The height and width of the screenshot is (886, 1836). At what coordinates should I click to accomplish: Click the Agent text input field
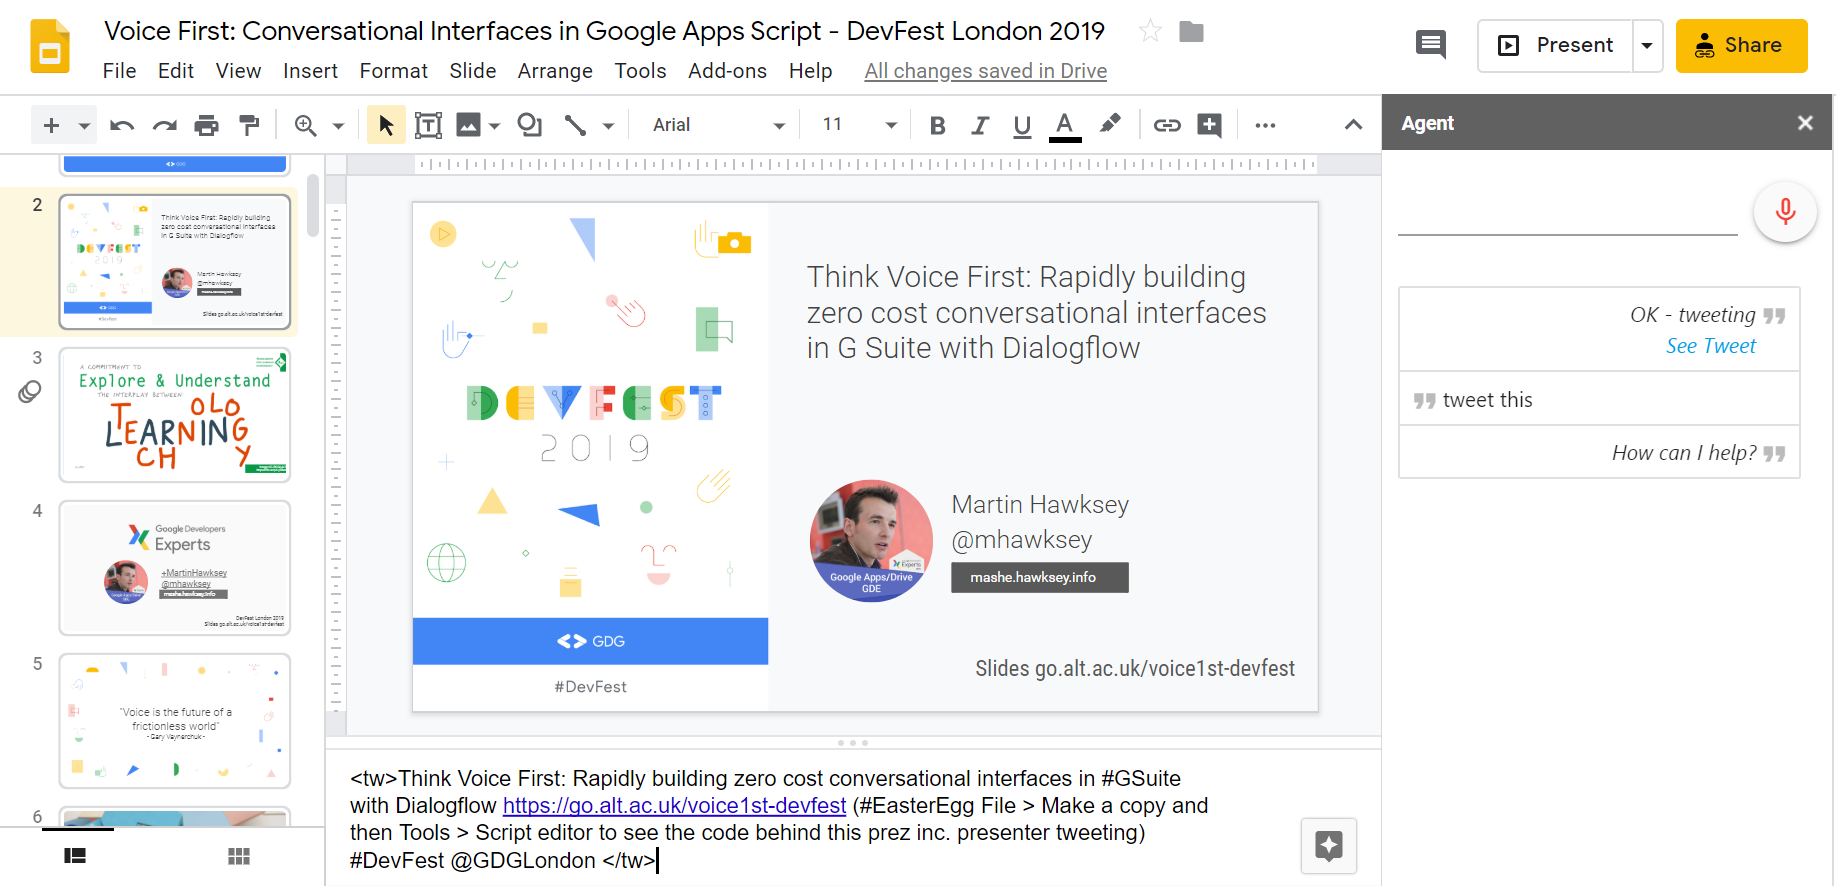click(1567, 213)
